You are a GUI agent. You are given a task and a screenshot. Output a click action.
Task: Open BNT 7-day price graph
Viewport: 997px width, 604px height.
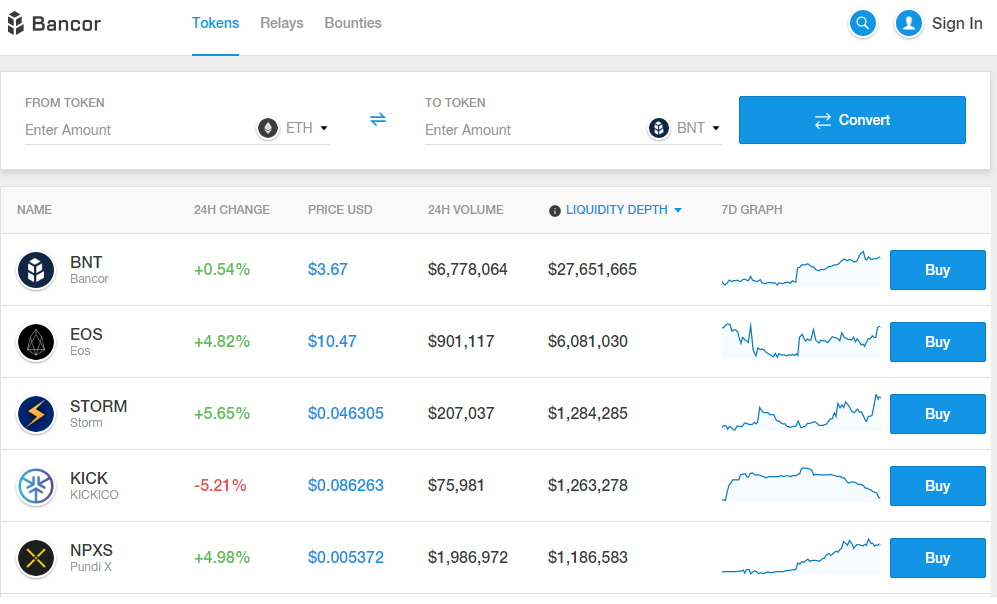(801, 269)
